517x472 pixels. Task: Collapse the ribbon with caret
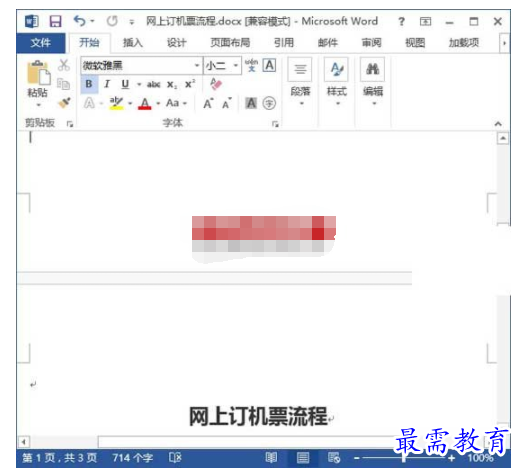(x=498, y=124)
